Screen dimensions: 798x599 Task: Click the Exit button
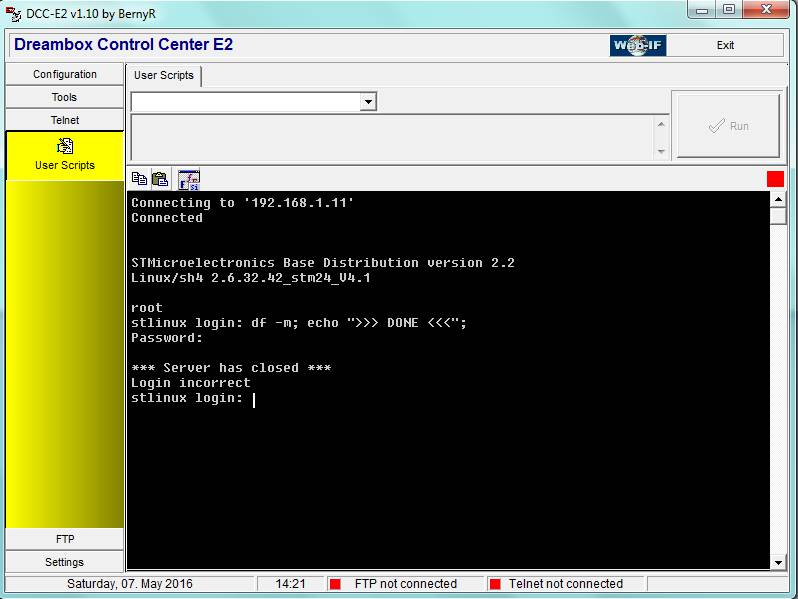[725, 45]
